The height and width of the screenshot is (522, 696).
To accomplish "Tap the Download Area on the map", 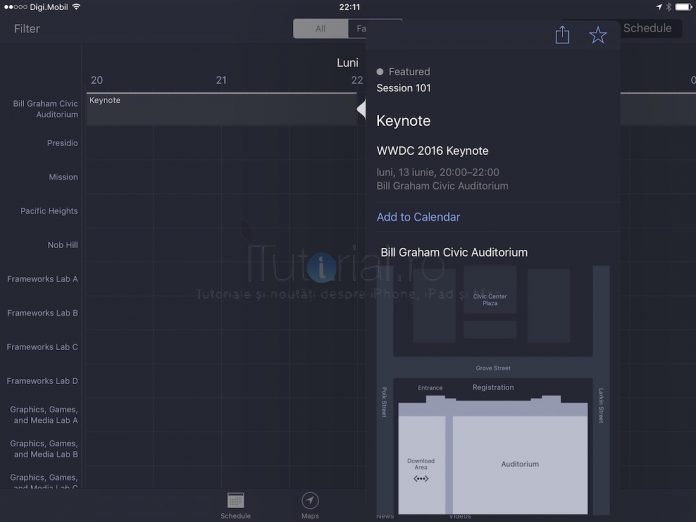I will point(421,464).
